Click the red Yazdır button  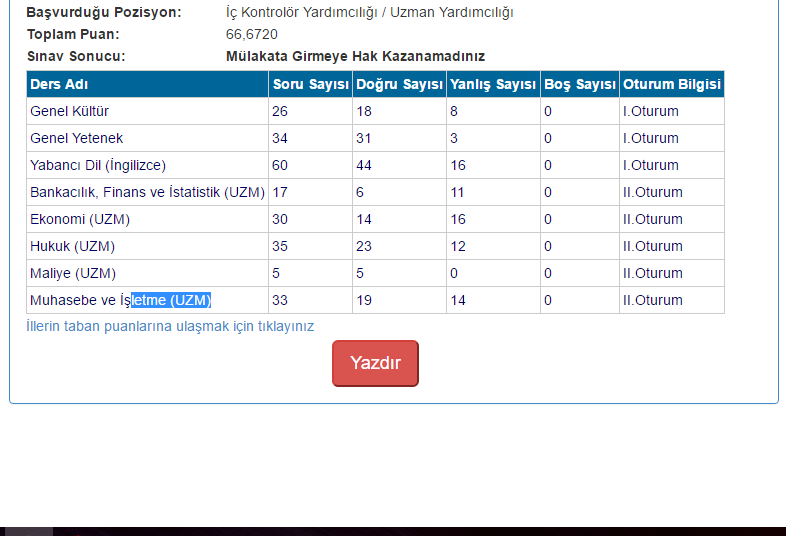pos(375,363)
